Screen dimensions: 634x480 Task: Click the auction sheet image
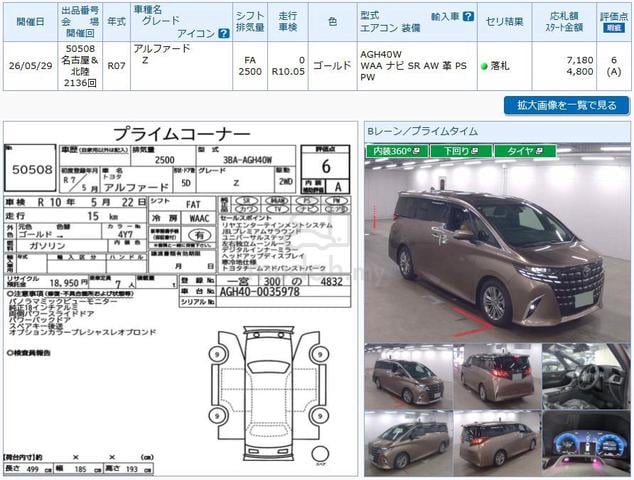[x=180, y=298]
